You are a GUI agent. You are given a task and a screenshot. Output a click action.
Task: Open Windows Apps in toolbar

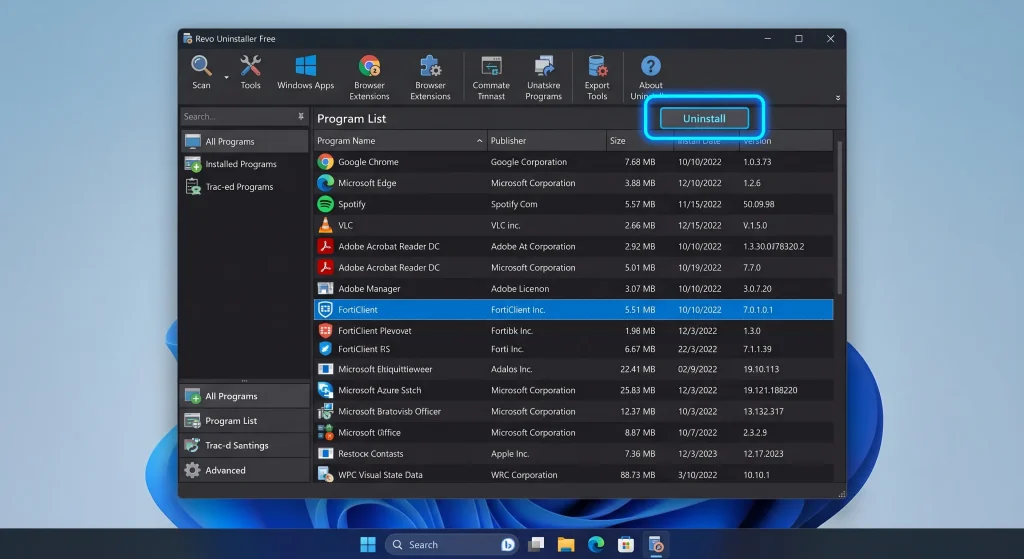click(305, 72)
